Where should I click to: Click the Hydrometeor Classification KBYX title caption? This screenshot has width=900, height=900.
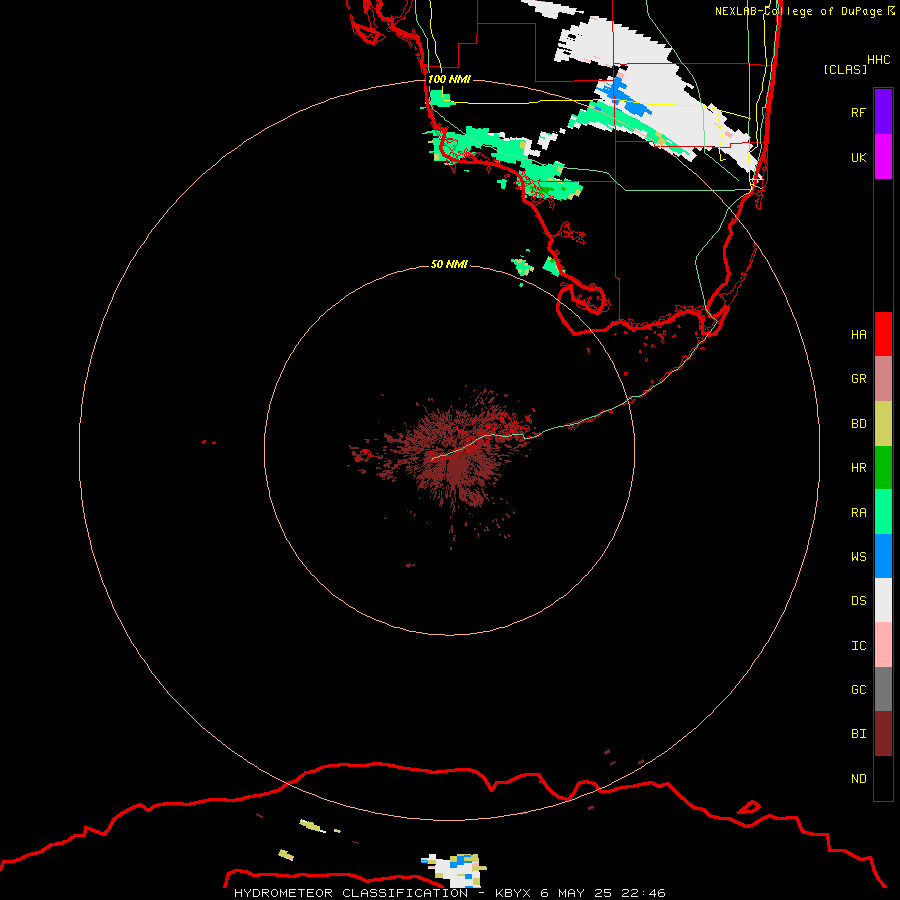[x=449, y=893]
